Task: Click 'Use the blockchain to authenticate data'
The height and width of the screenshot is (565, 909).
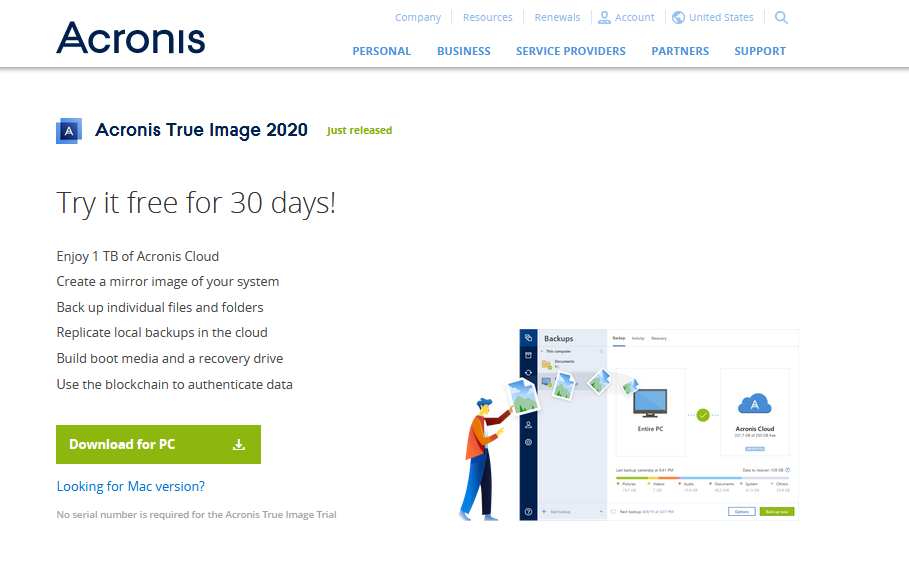Action: click(x=174, y=385)
